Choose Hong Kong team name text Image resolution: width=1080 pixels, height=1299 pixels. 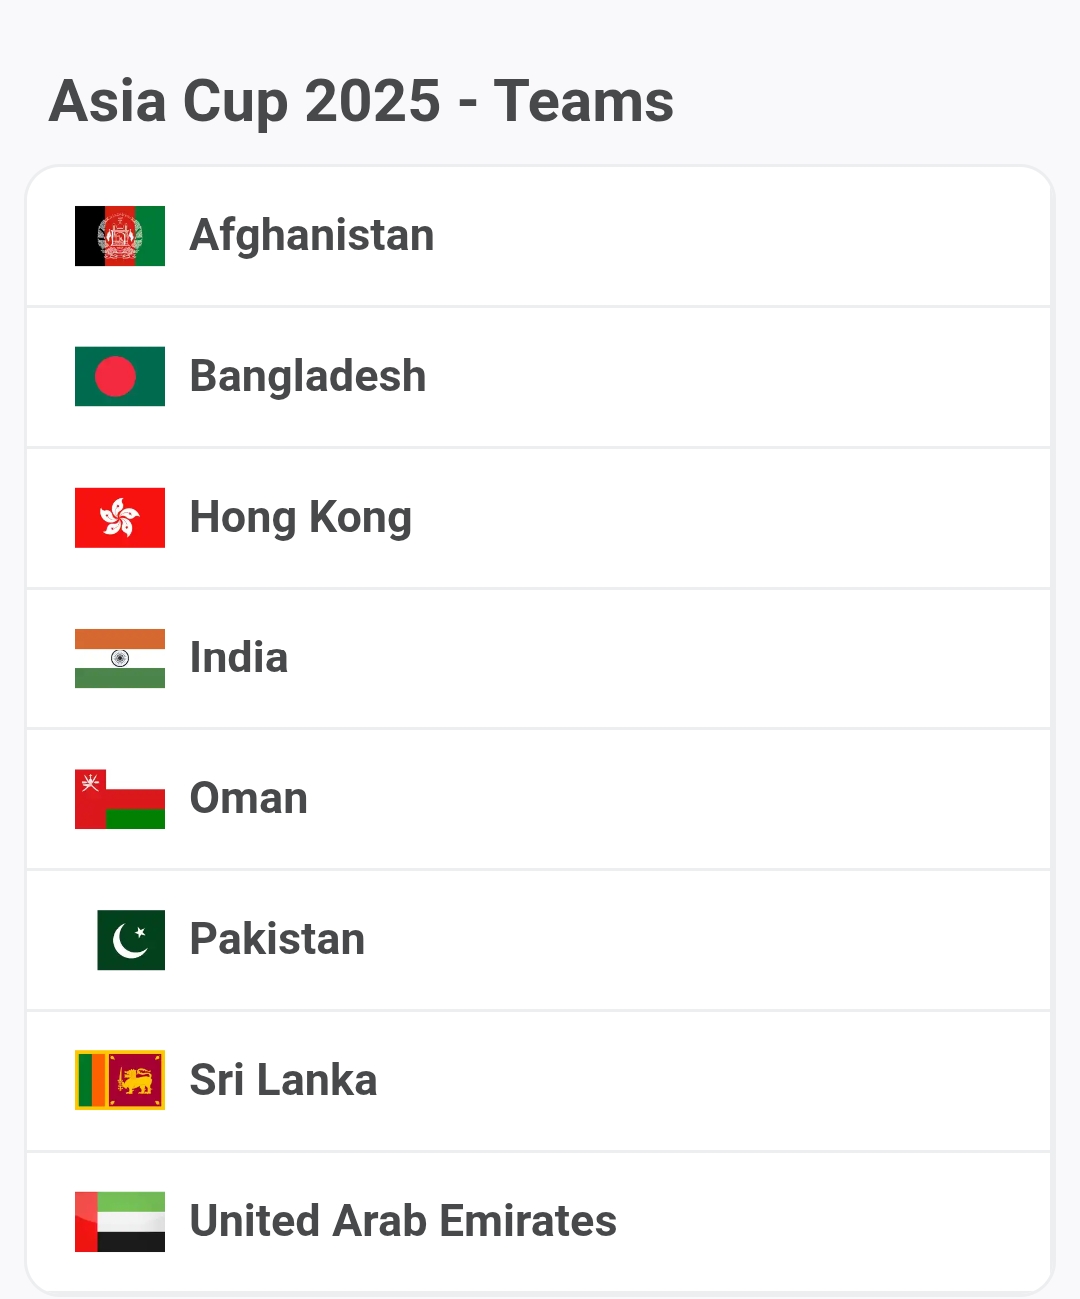(x=301, y=519)
